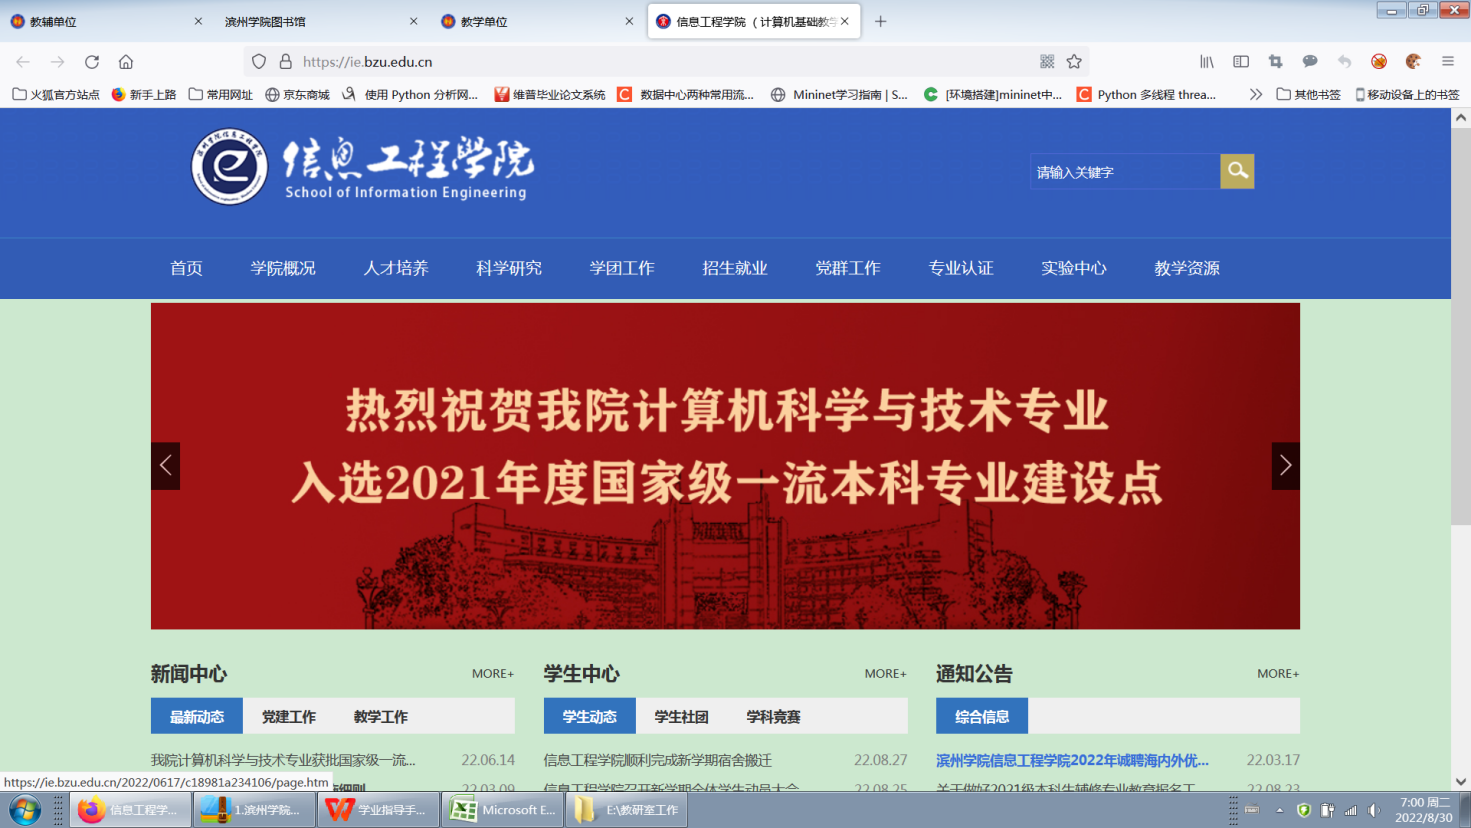
Task: Go to the browser home page icon
Action: [126, 62]
